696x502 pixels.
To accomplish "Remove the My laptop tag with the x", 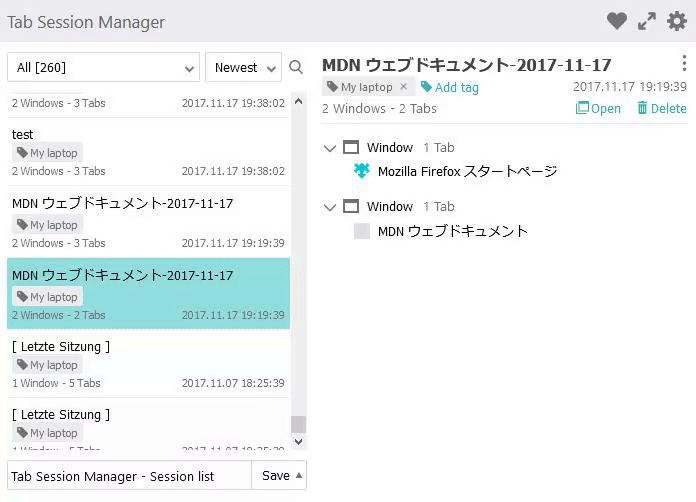I will pos(403,87).
